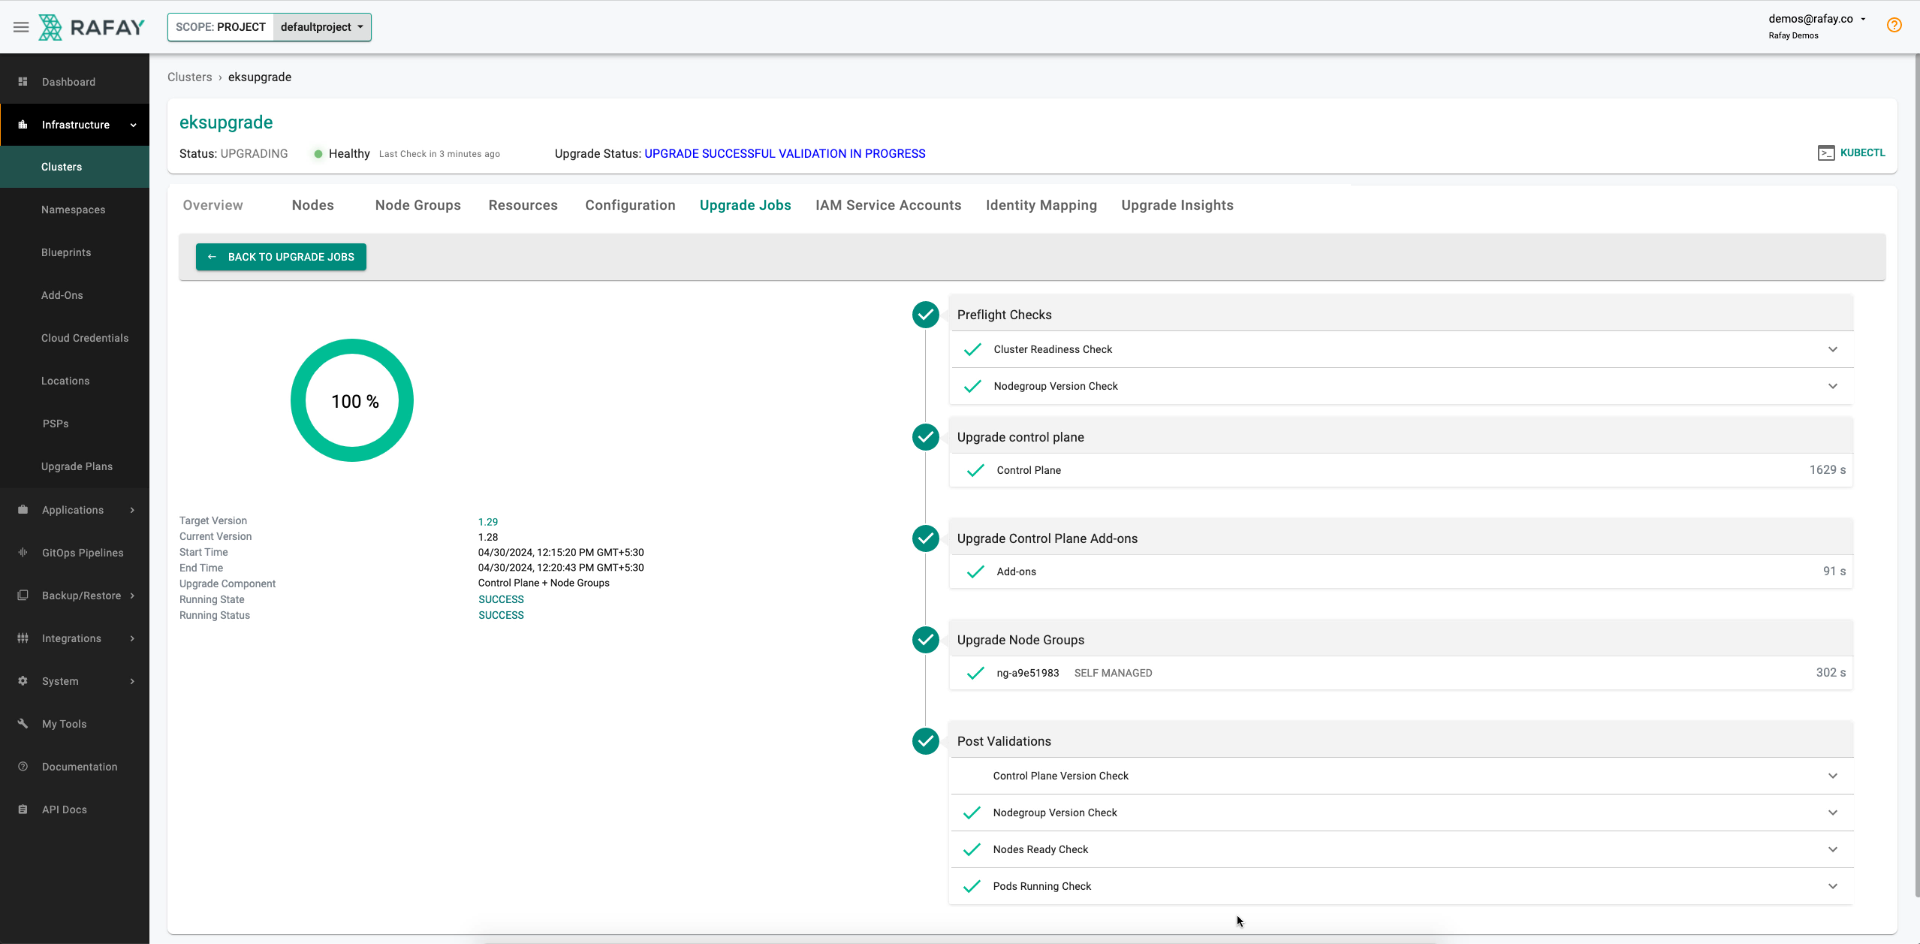Click the KUBECTL terminal icon
The width and height of the screenshot is (1920, 944).
(x=1826, y=153)
